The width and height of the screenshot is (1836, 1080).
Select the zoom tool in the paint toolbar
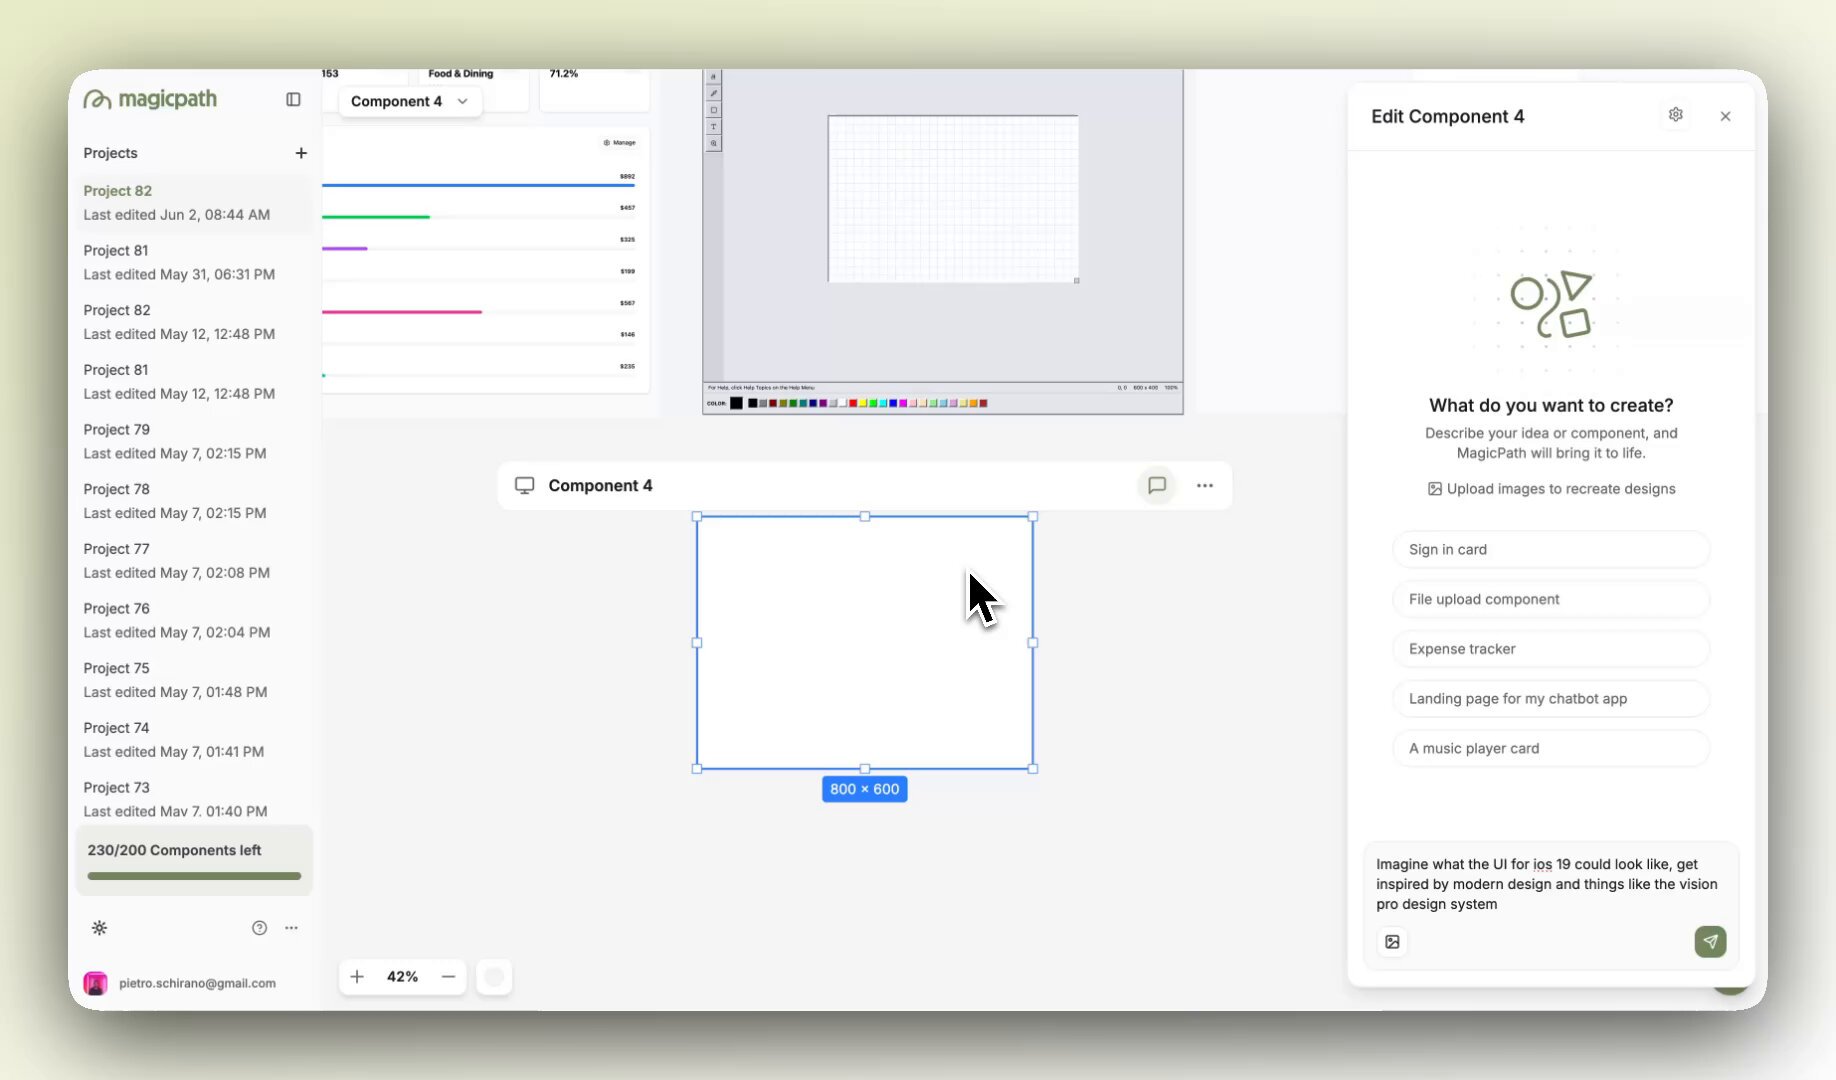(713, 144)
